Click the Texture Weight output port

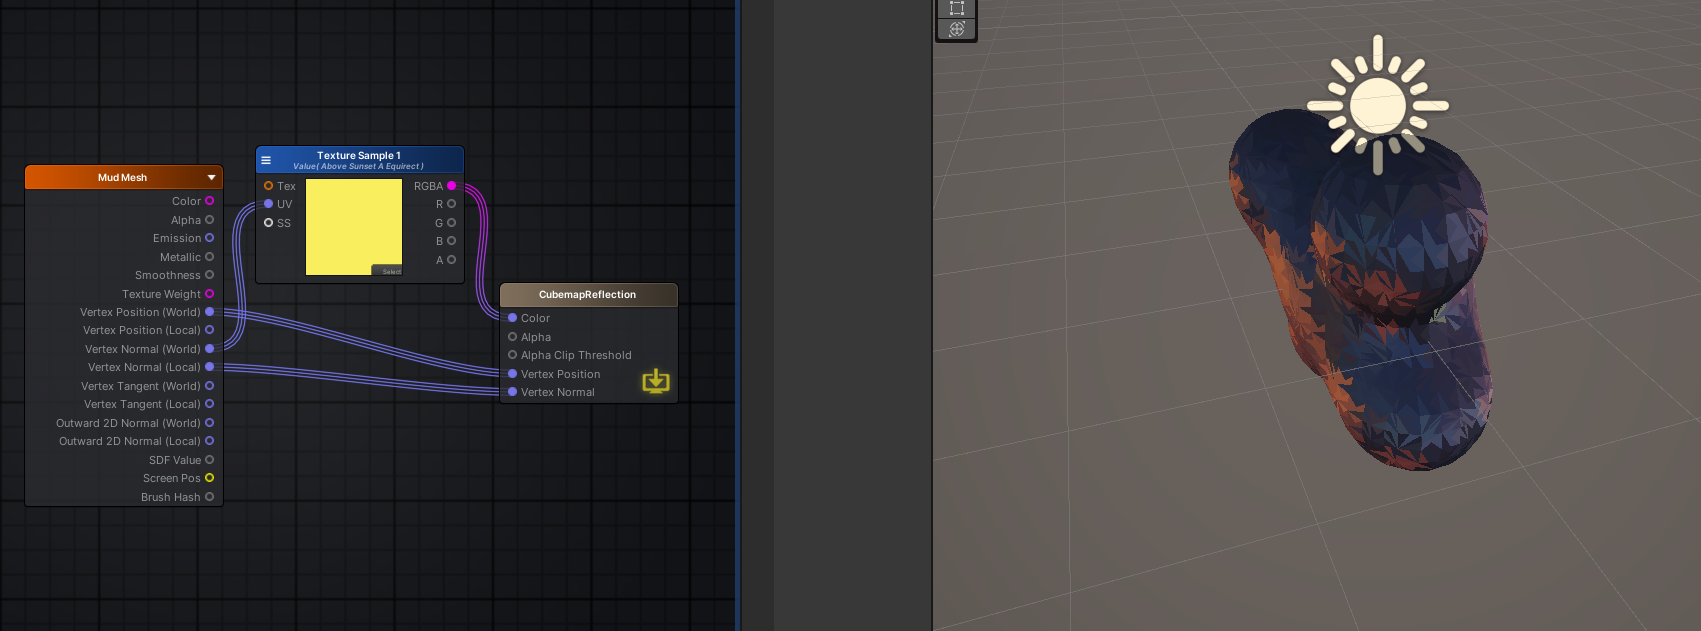pos(209,294)
